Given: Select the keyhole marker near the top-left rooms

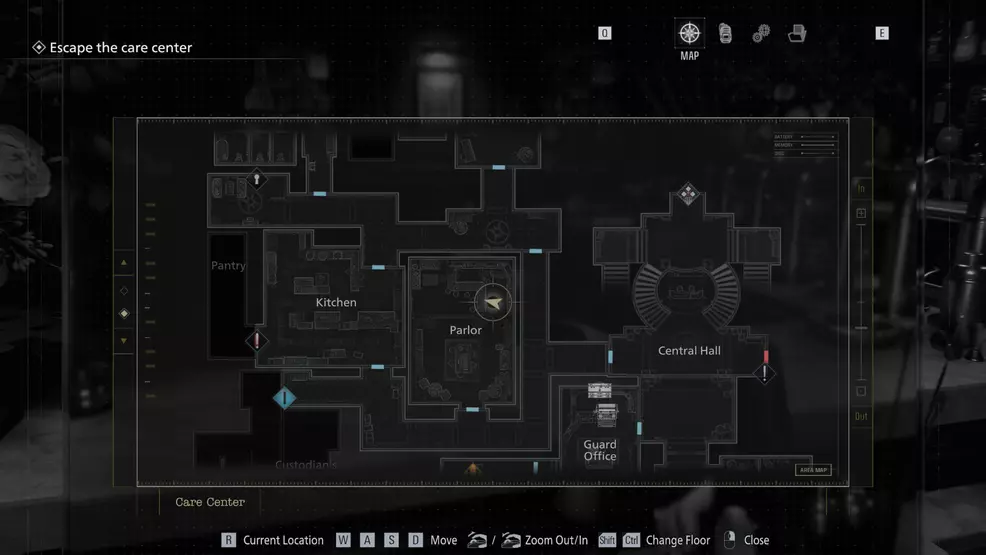Looking at the screenshot, I should (257, 180).
